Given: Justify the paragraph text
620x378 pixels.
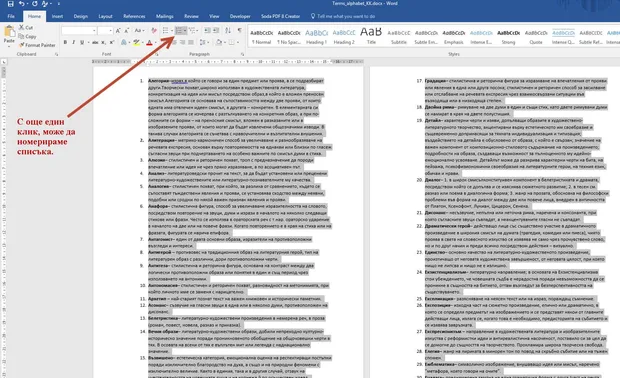Looking at the screenshot, I should 191,42.
